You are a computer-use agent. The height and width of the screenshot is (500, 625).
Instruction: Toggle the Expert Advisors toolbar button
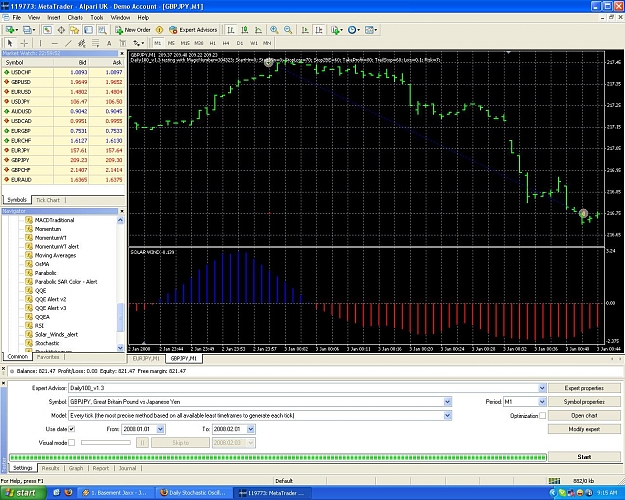[x=193, y=30]
